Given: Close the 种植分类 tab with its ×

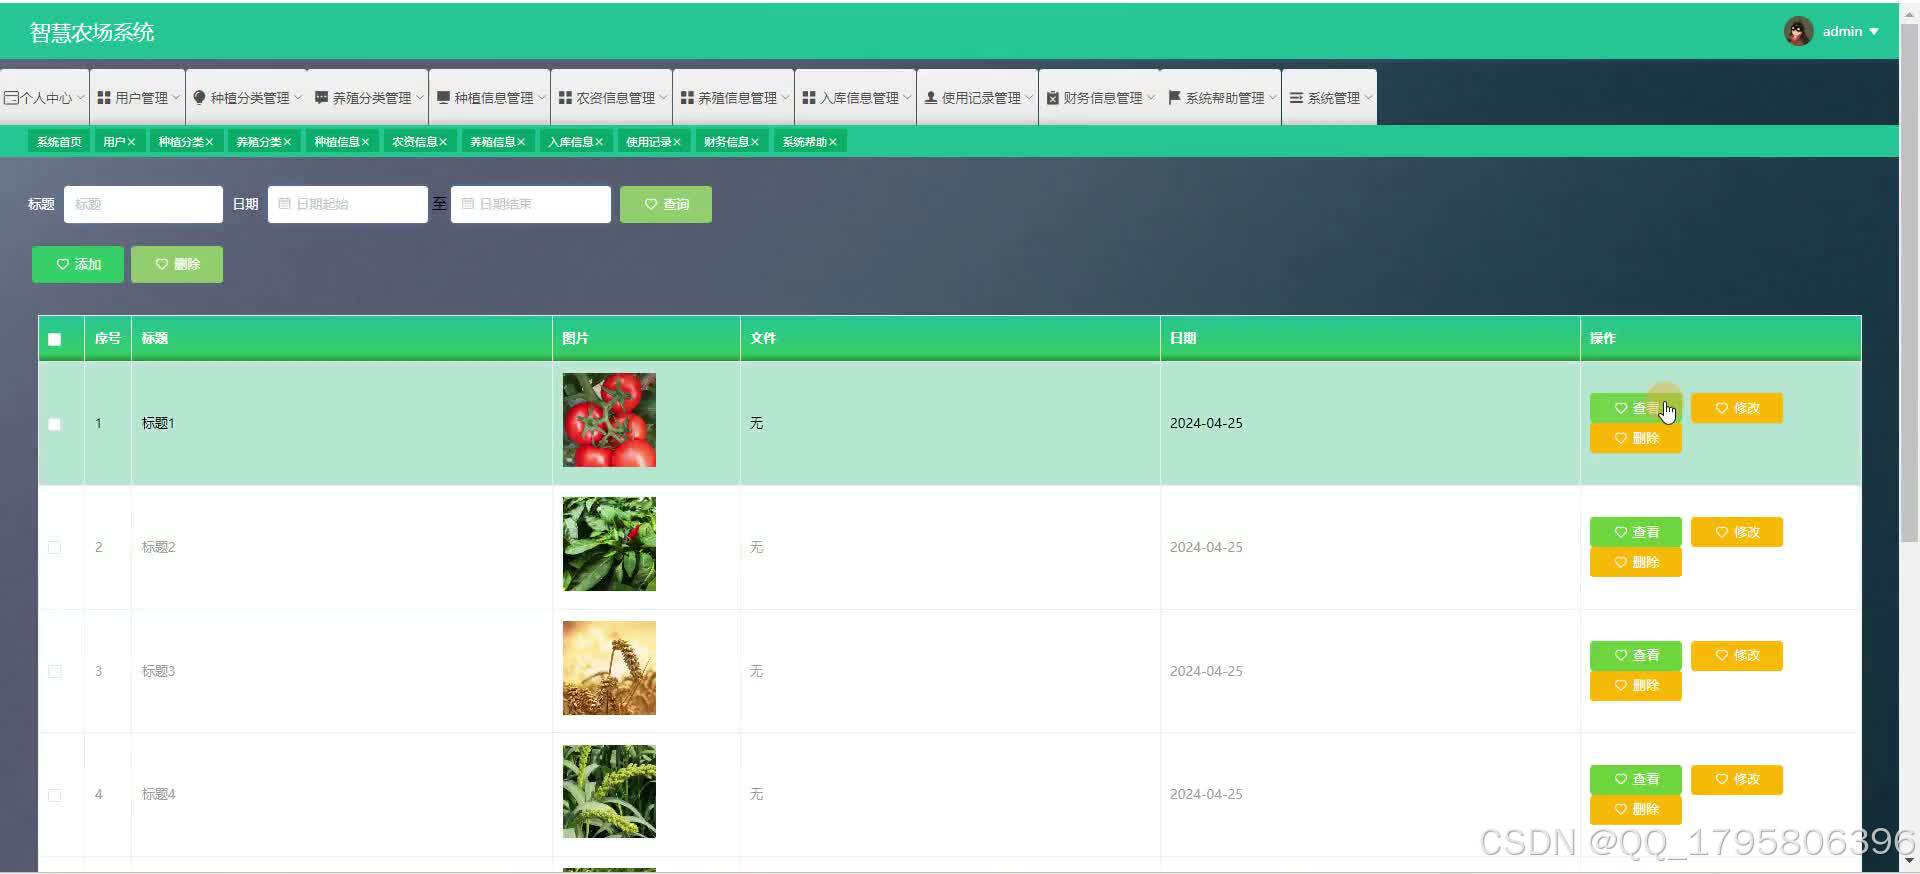Looking at the screenshot, I should (x=209, y=142).
